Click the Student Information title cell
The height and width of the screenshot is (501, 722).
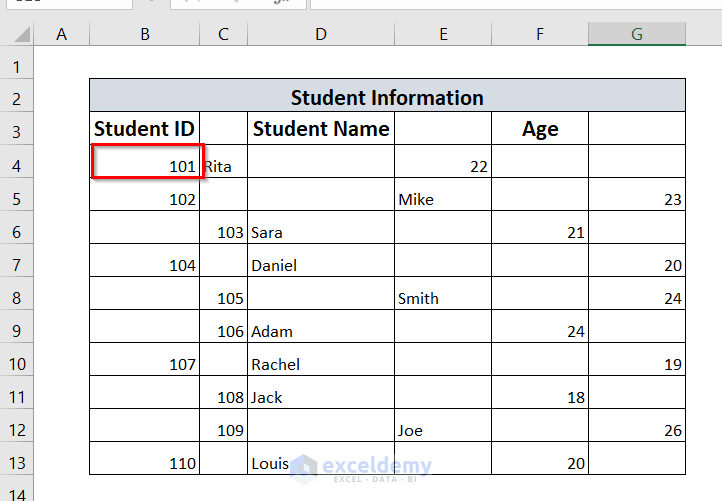tap(387, 95)
